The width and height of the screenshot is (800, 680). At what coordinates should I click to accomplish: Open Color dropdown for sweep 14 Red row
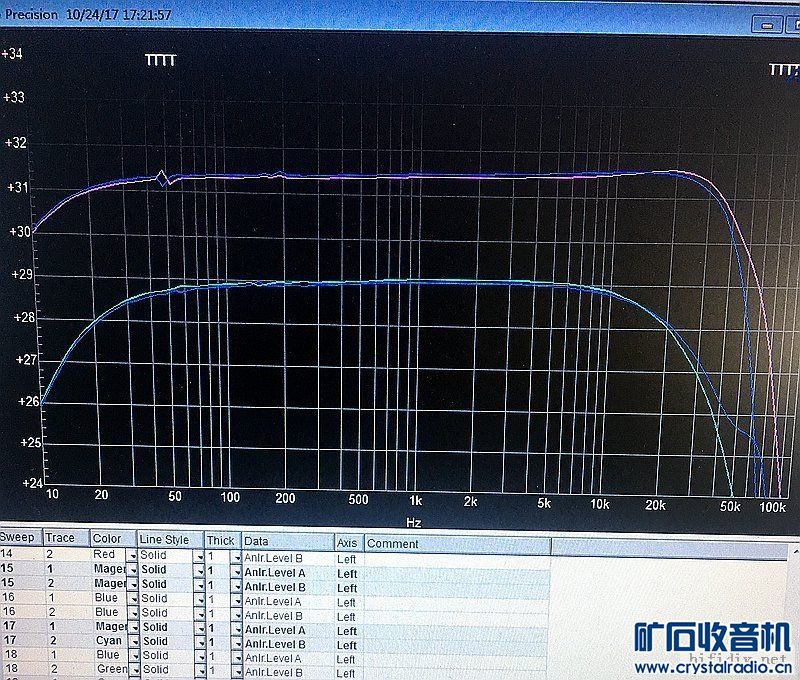click(x=133, y=555)
